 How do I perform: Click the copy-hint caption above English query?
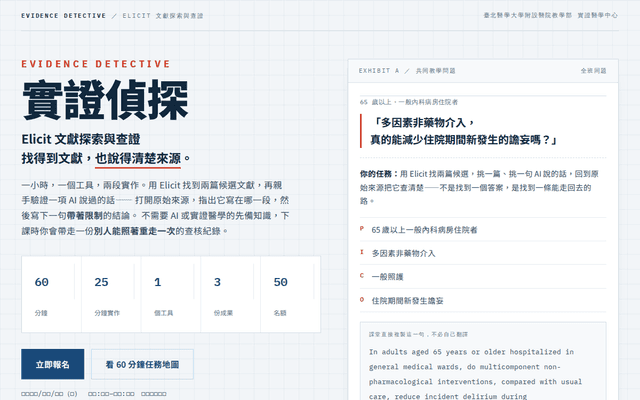point(418,334)
